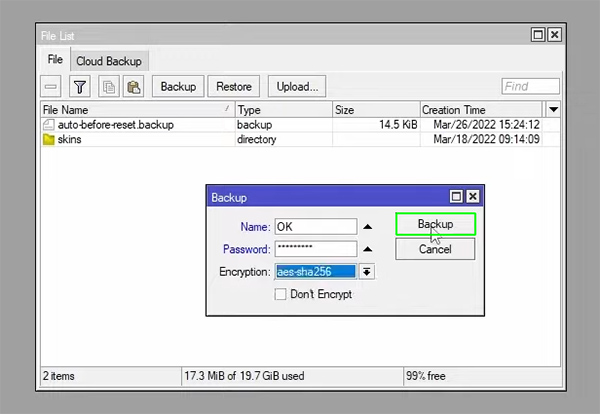The image size is (600, 414).
Task: Click the Paste clipboard icon
Action: coord(133,87)
